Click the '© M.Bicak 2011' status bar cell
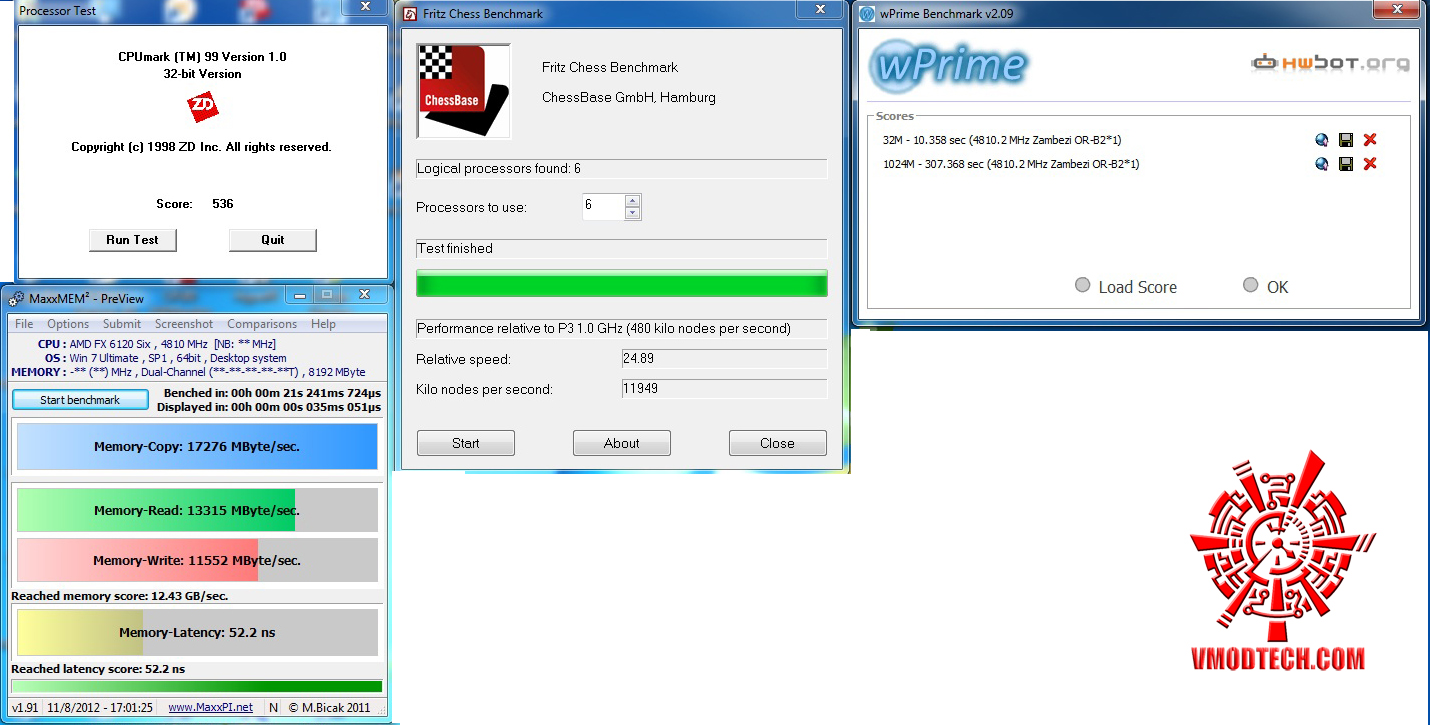 [x=329, y=707]
